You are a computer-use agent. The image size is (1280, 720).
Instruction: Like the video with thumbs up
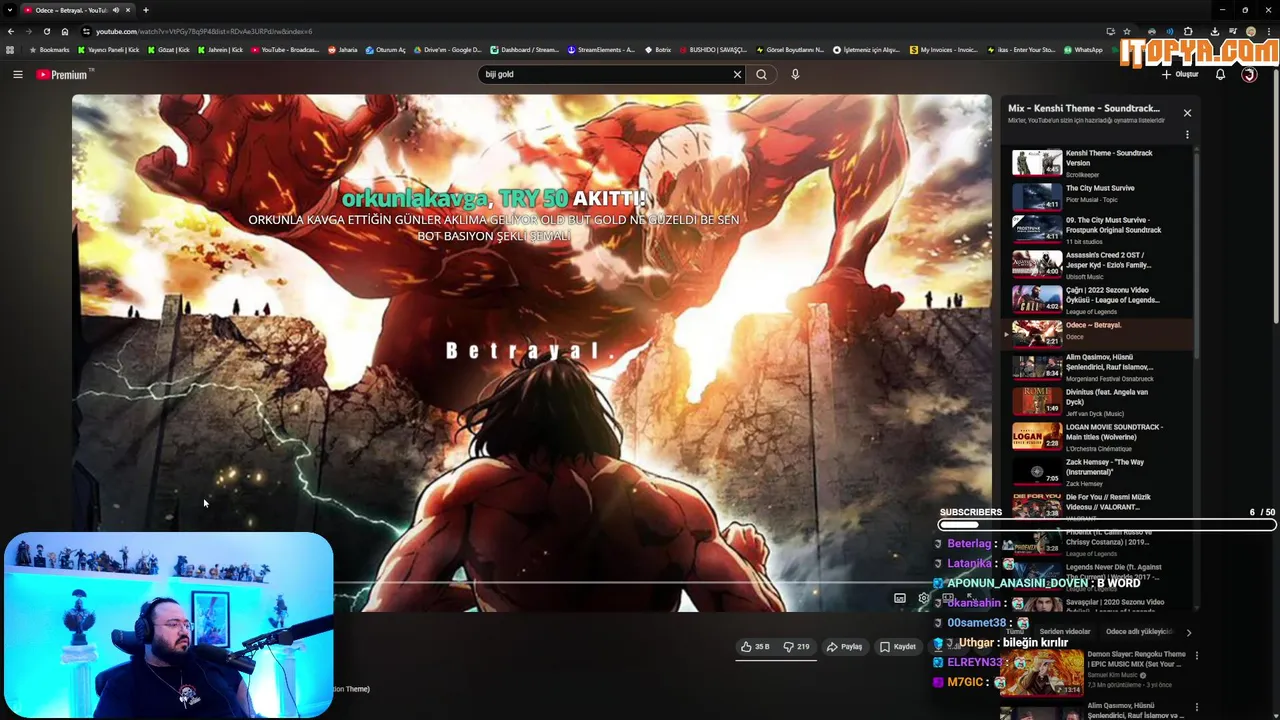[755, 647]
